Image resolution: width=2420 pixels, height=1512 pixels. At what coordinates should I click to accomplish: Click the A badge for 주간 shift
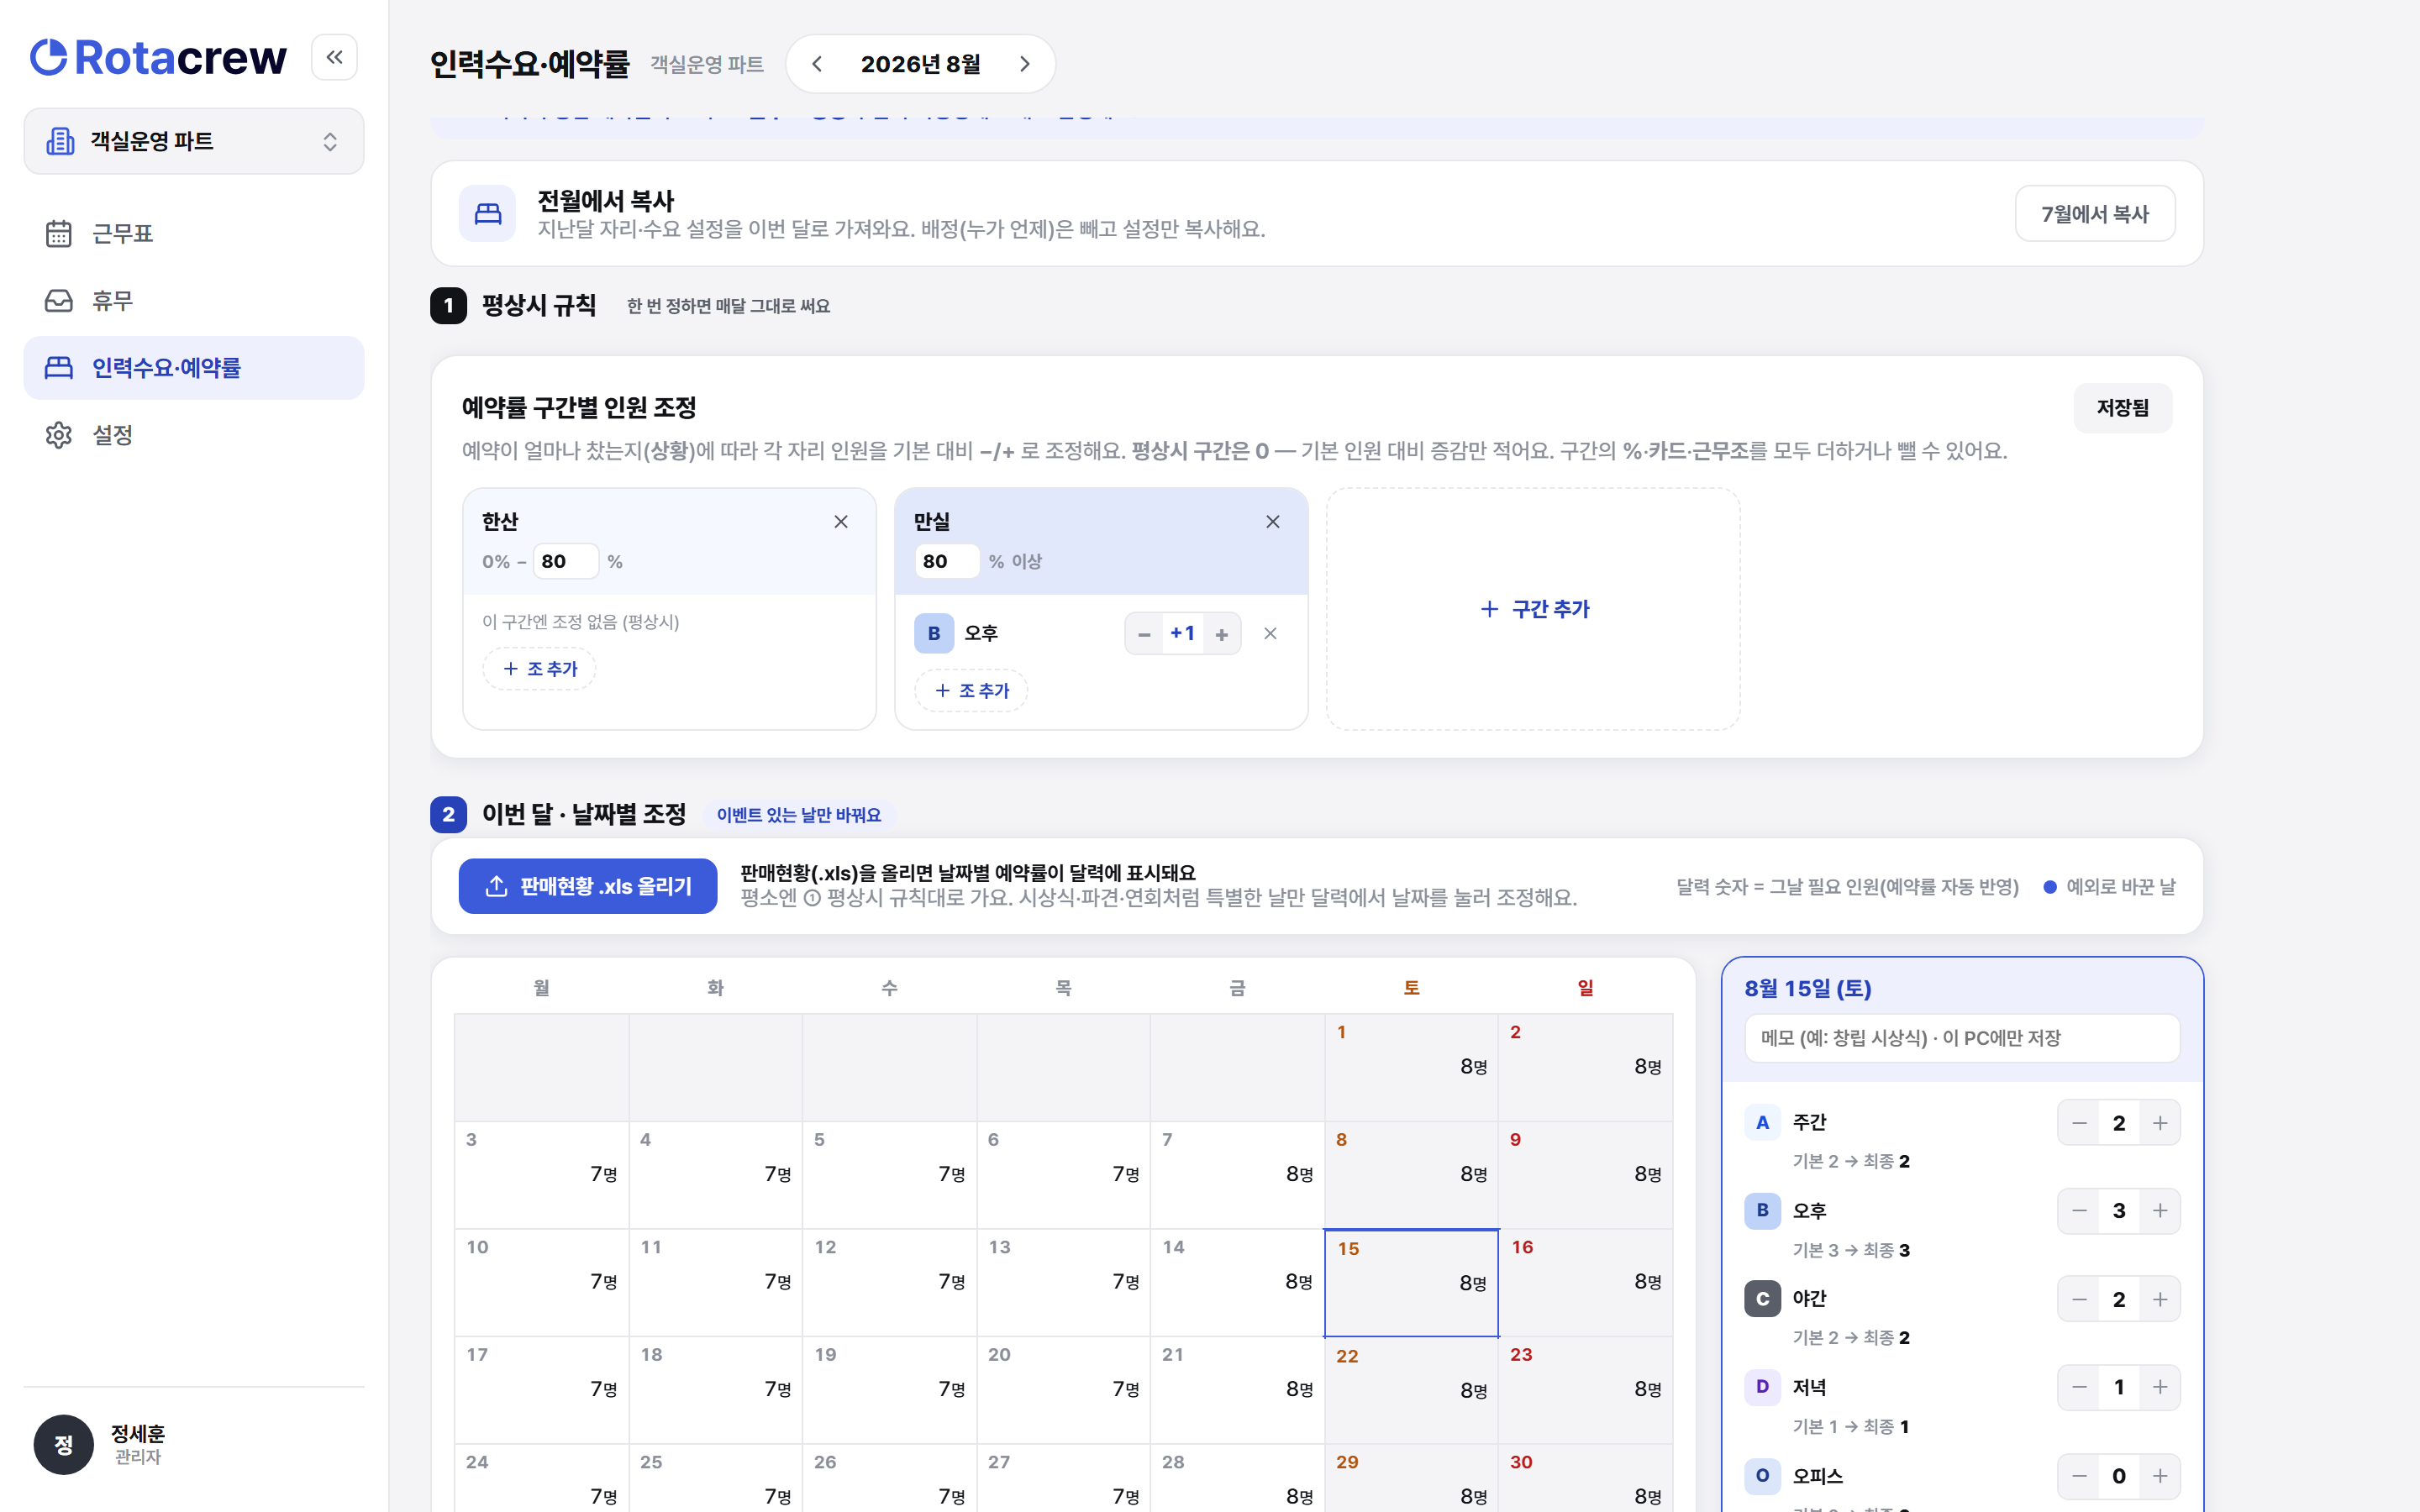(1762, 1122)
